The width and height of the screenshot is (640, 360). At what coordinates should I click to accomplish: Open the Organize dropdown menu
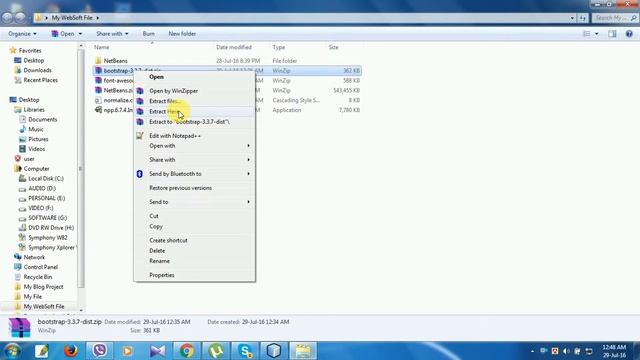pos(22,34)
